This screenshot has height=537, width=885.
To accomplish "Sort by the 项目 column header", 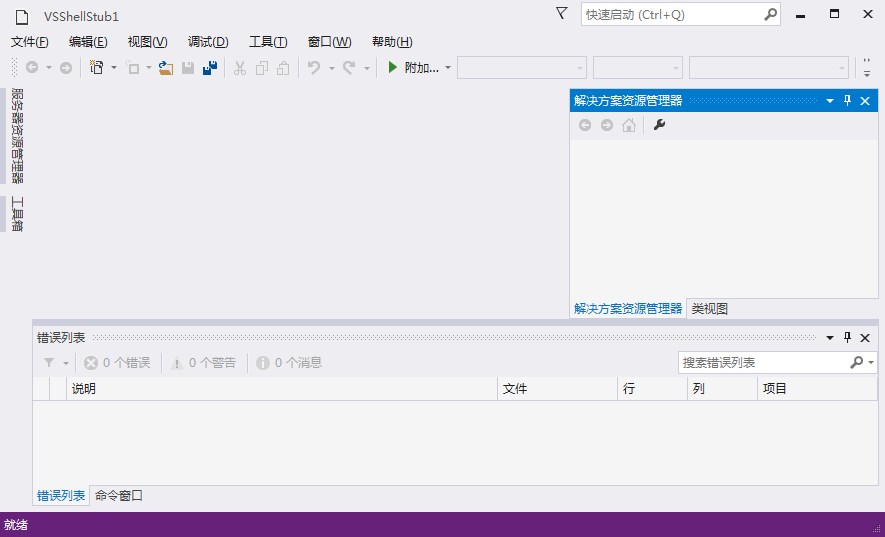I will pos(817,388).
